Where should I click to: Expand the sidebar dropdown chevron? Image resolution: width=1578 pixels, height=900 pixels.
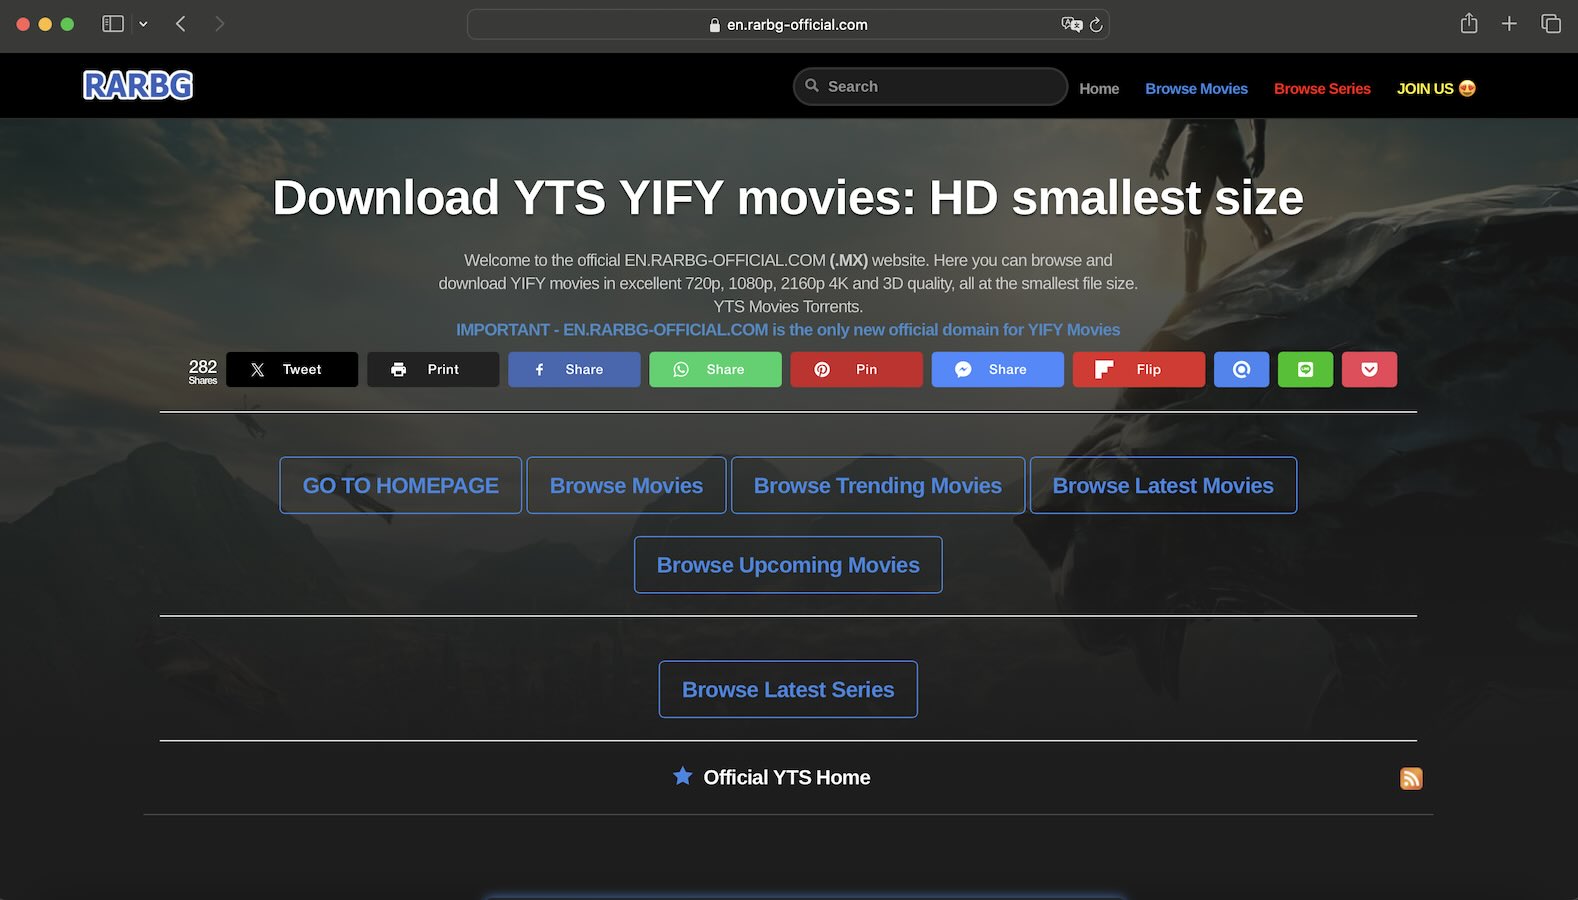click(143, 24)
